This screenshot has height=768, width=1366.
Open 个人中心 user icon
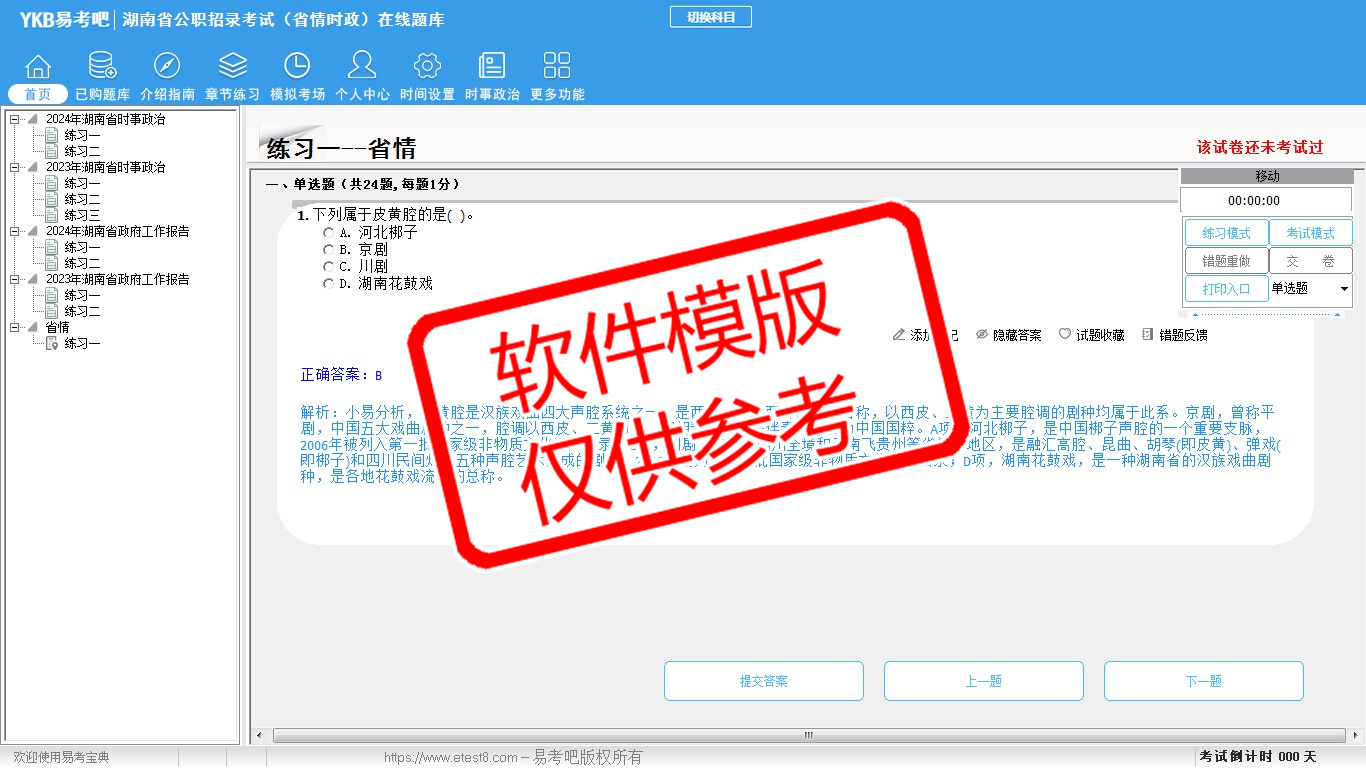(362, 67)
